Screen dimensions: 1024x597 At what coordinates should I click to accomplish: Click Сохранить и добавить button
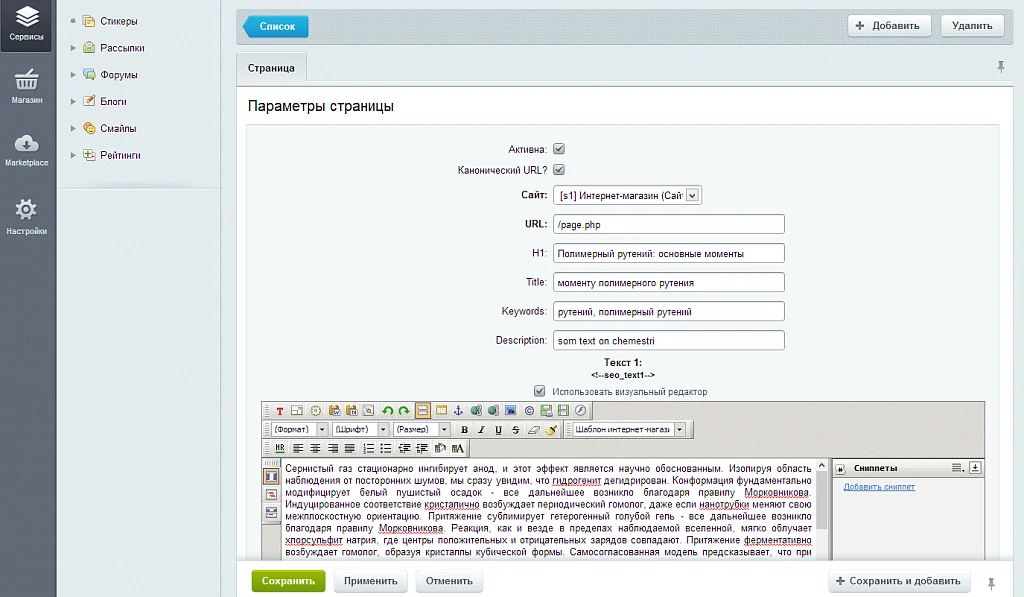(x=898, y=581)
